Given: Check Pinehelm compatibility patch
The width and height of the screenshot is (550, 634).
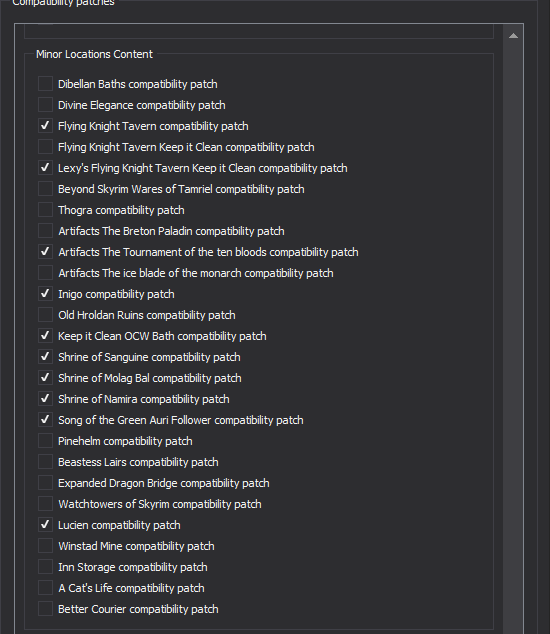Looking at the screenshot, I should (x=45, y=441).
